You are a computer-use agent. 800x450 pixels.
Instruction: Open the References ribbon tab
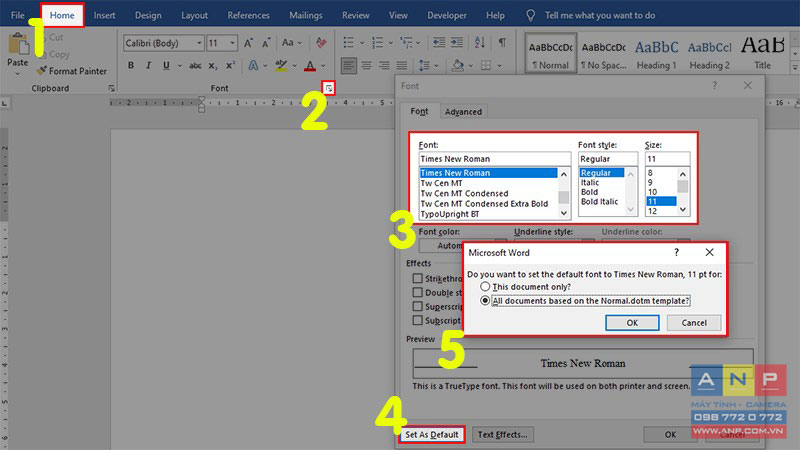click(248, 15)
